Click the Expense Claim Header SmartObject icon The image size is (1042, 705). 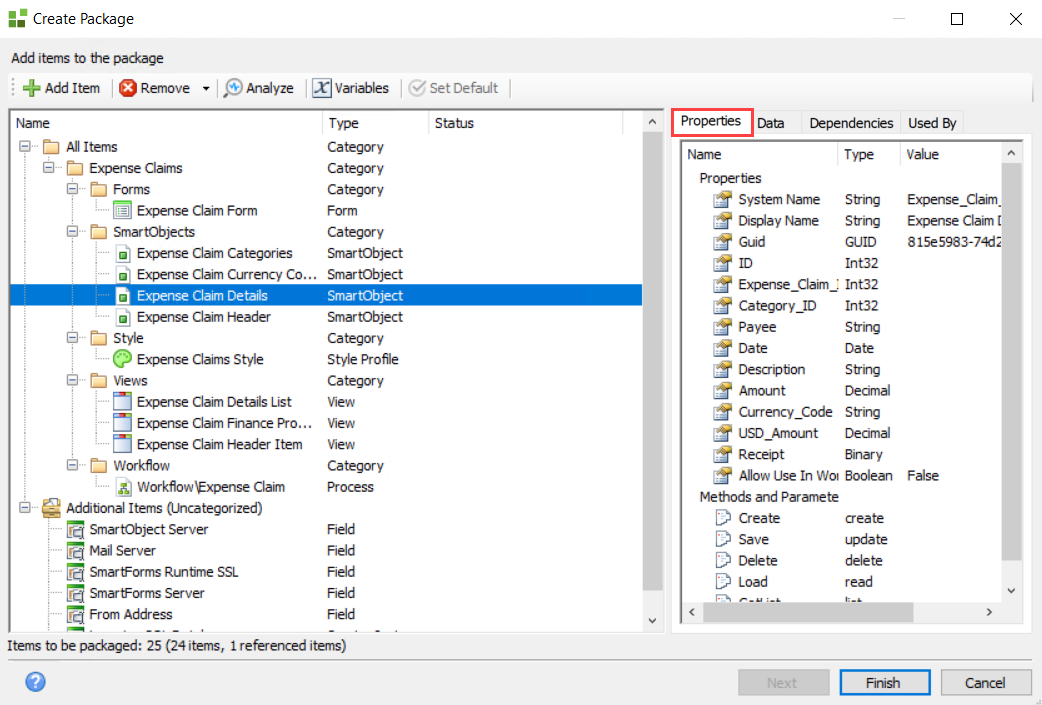122,317
